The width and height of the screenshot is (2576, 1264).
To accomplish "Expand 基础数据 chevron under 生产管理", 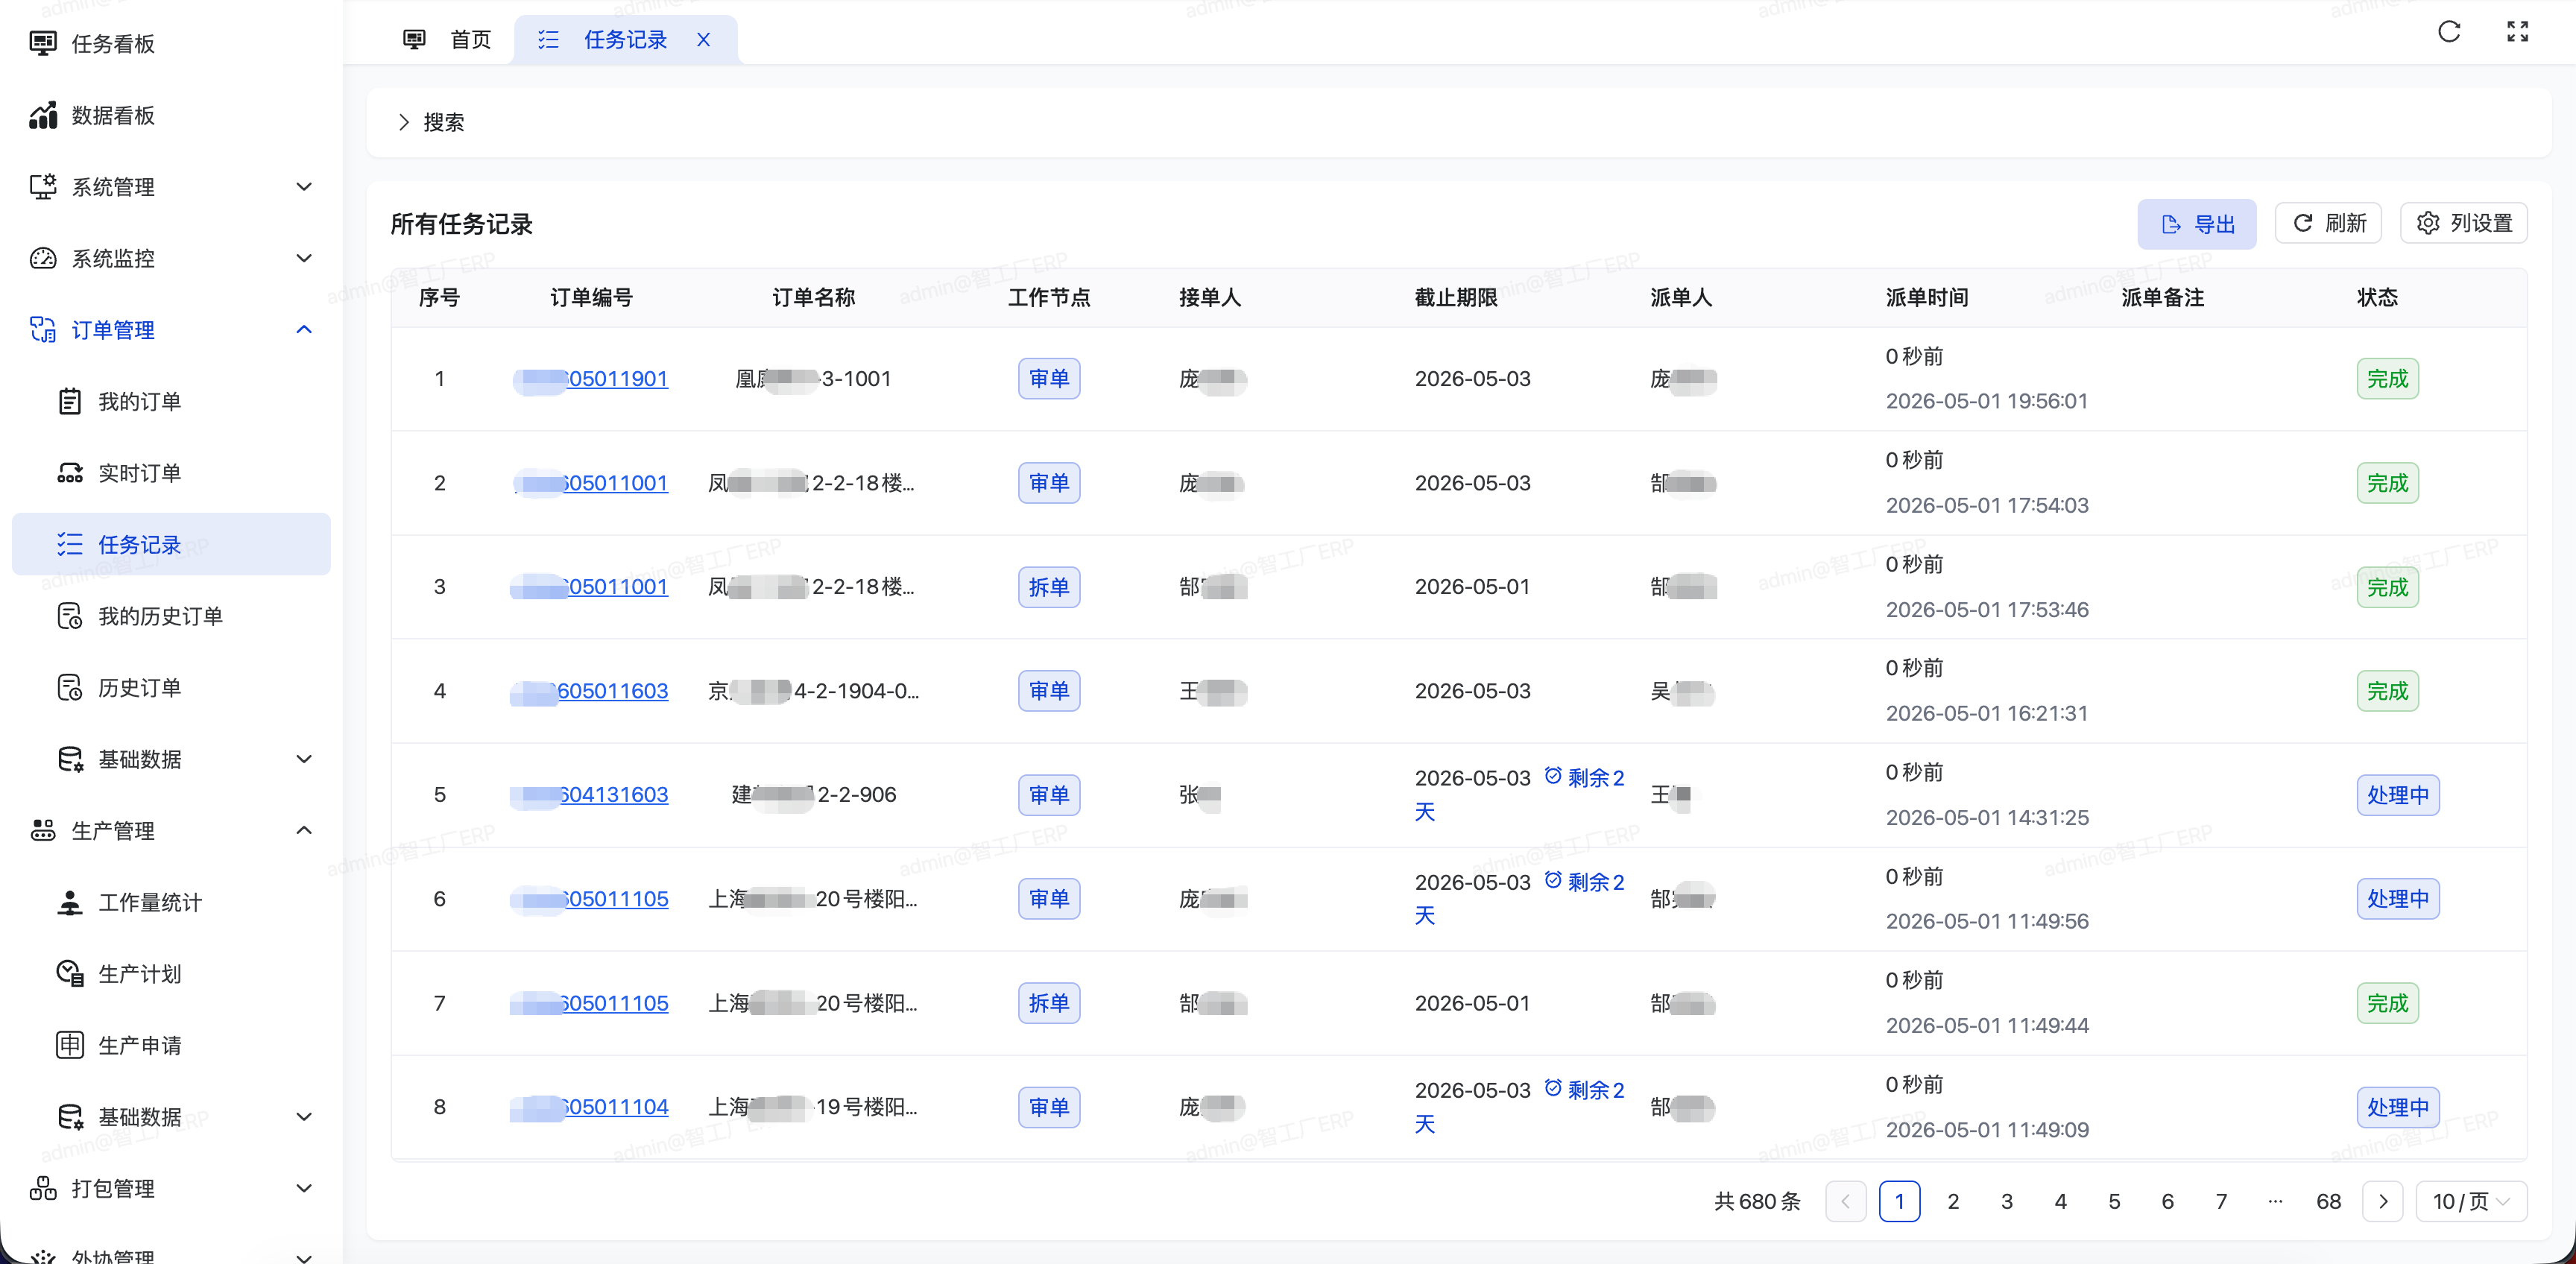I will tap(304, 1117).
